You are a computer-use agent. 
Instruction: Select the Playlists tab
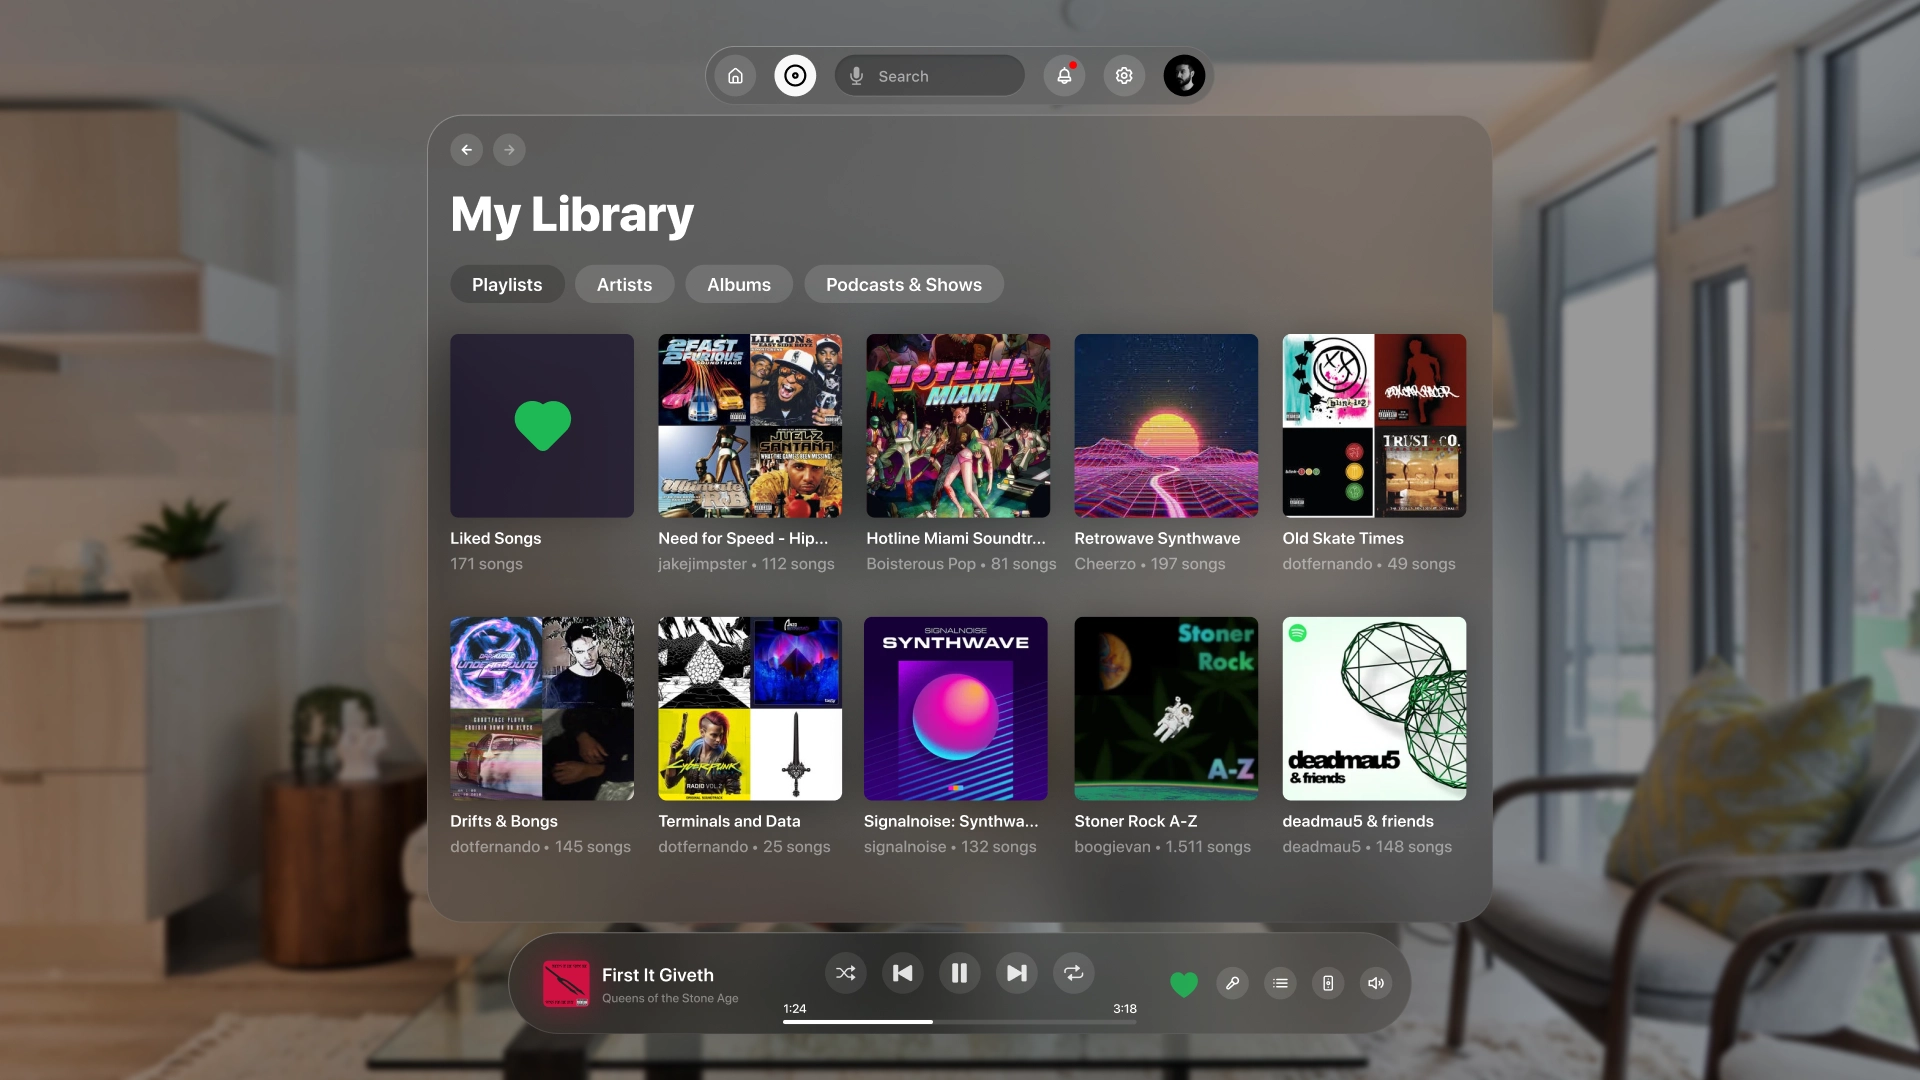pos(507,284)
